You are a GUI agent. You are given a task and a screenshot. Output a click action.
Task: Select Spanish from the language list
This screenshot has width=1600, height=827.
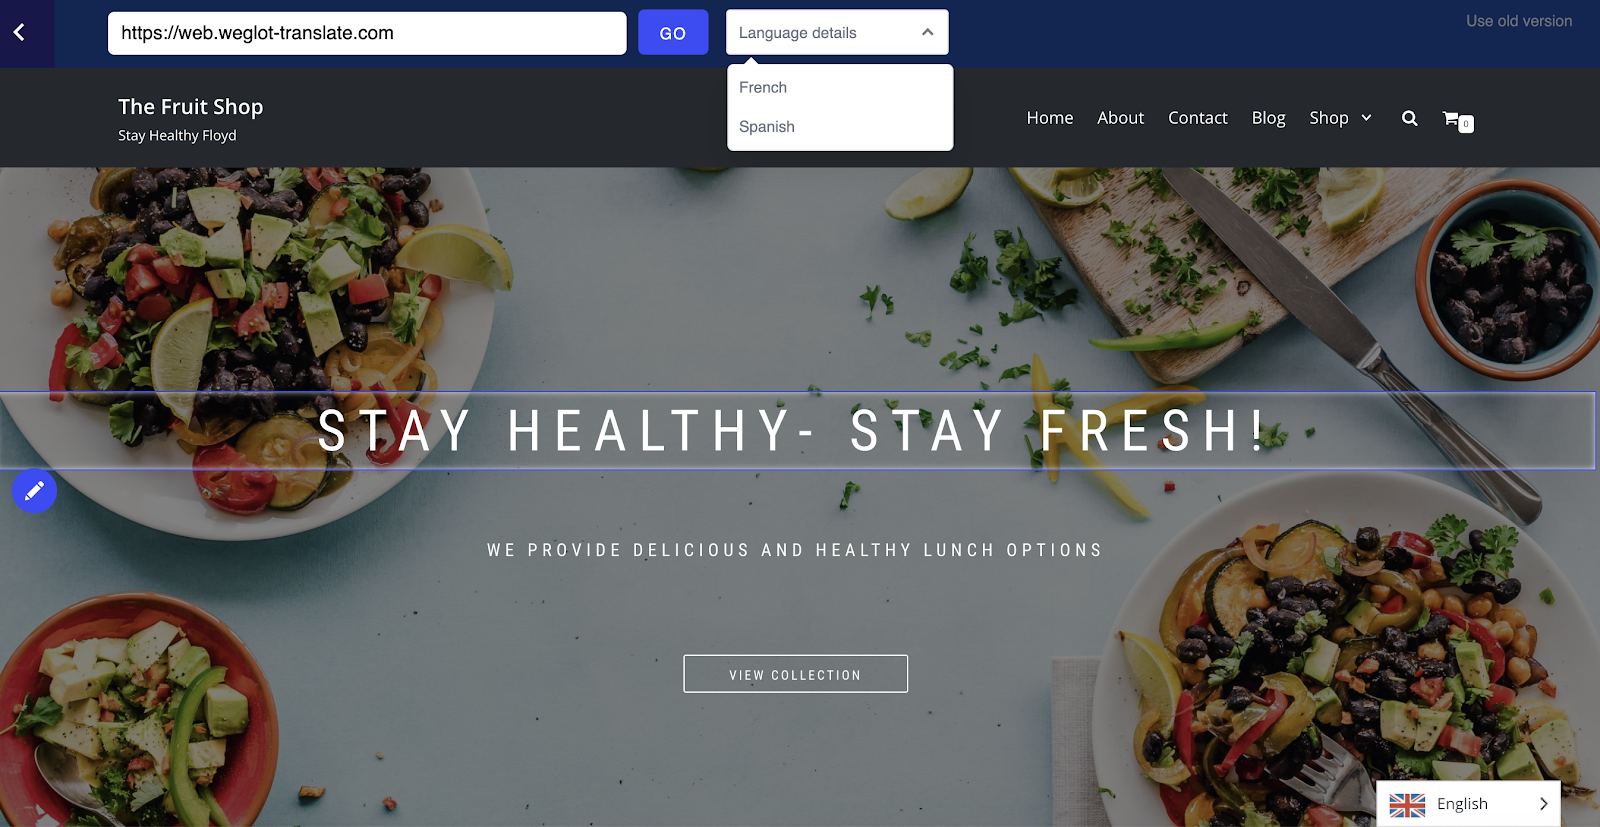pos(767,127)
